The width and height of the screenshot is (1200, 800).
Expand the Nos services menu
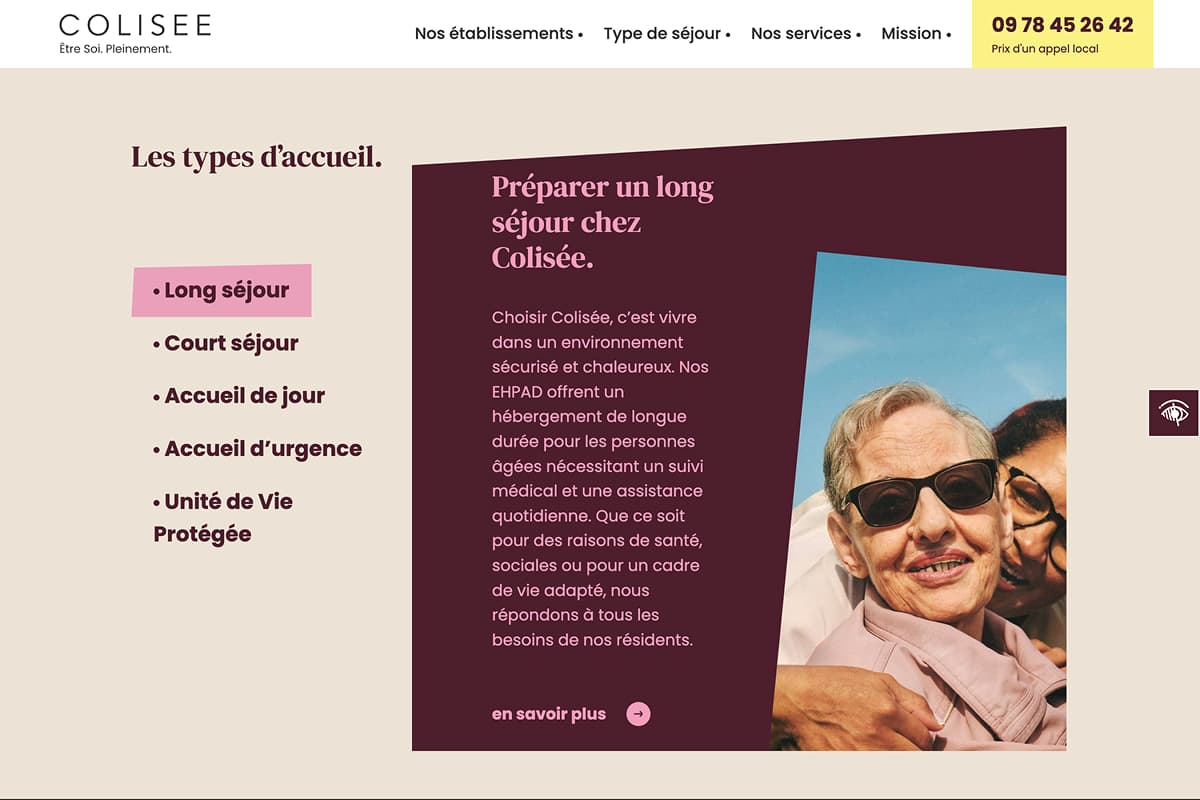coord(805,34)
